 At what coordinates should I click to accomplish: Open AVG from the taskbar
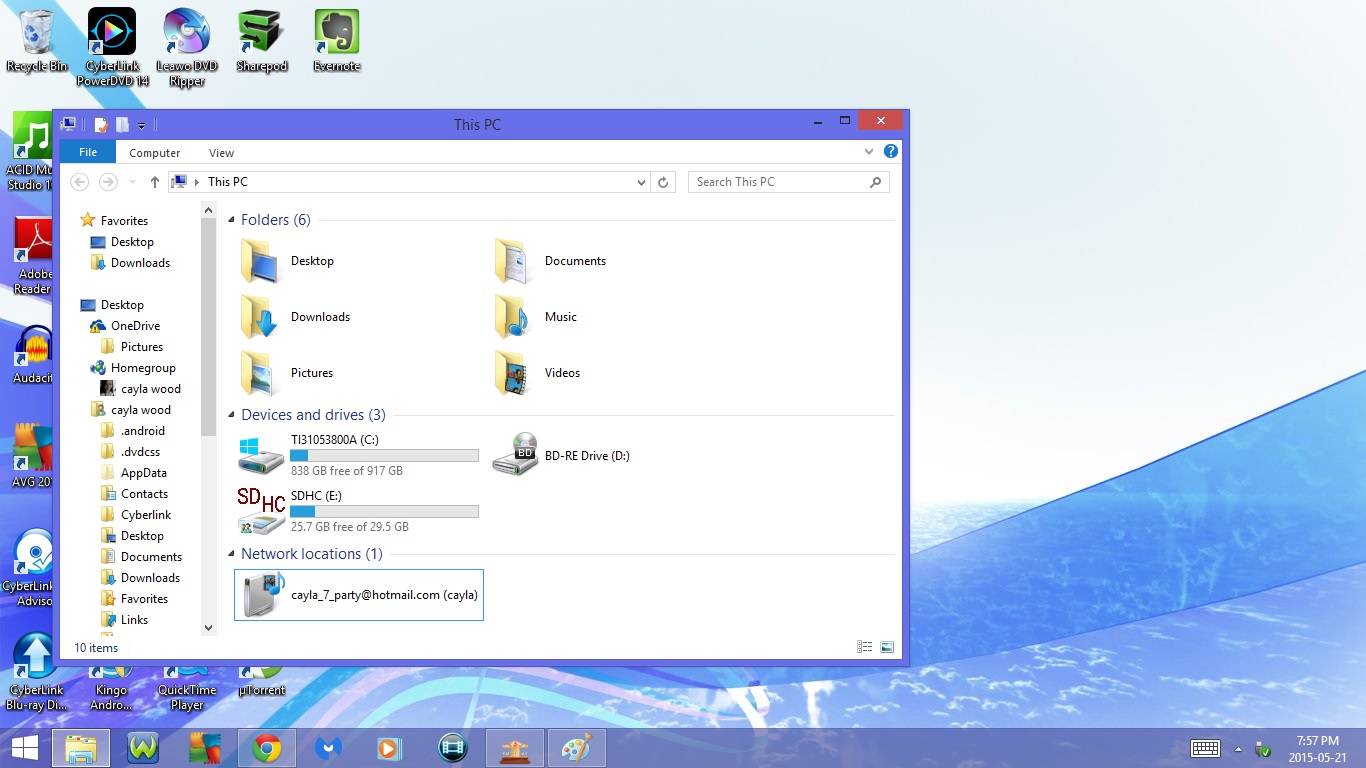[204, 748]
